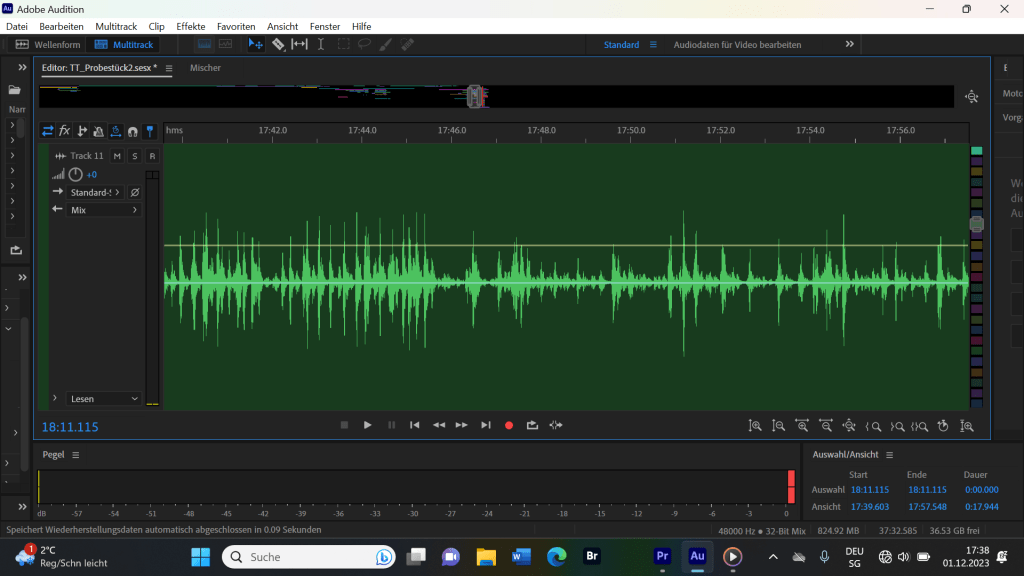This screenshot has height=576, width=1024.
Task: Mute Track 11 with M button
Action: (117, 156)
